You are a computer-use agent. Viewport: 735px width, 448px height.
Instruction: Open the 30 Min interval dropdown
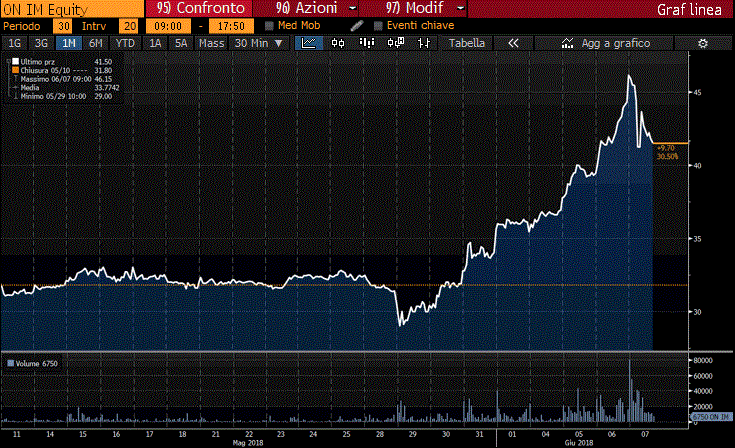(259, 43)
